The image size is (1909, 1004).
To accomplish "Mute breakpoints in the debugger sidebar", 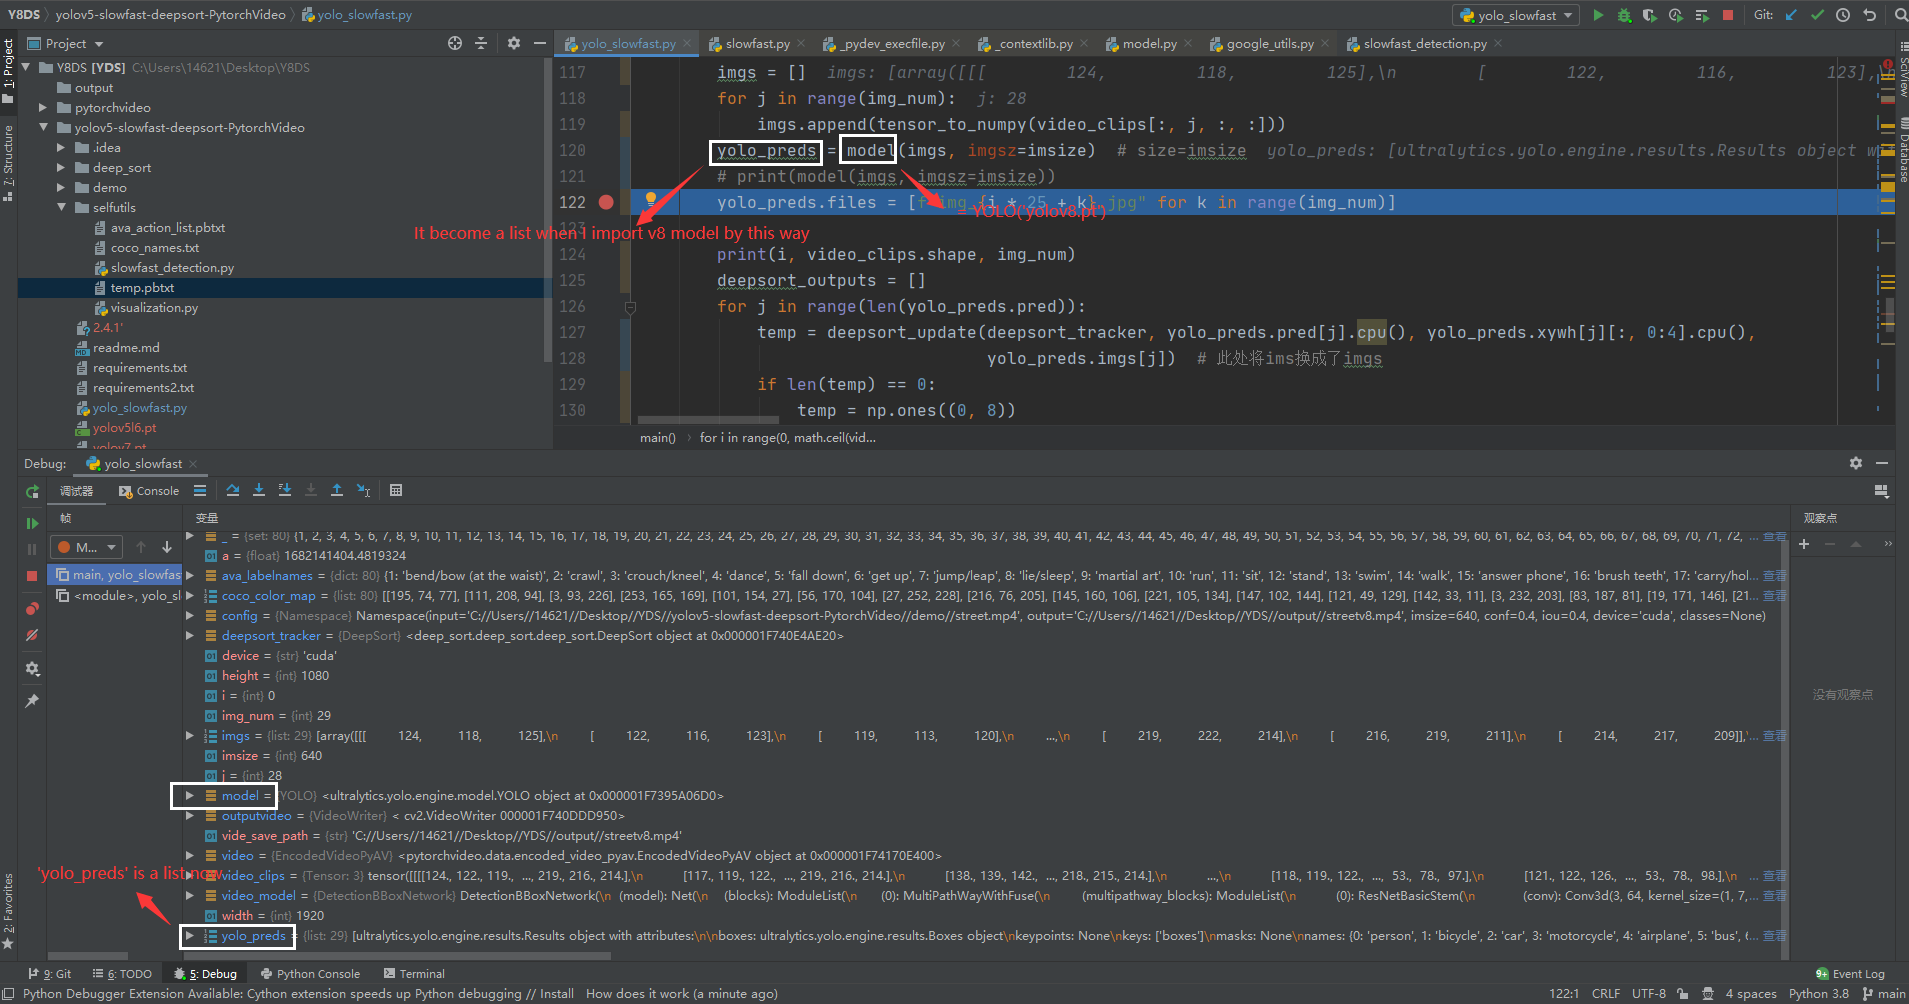I will [31, 635].
